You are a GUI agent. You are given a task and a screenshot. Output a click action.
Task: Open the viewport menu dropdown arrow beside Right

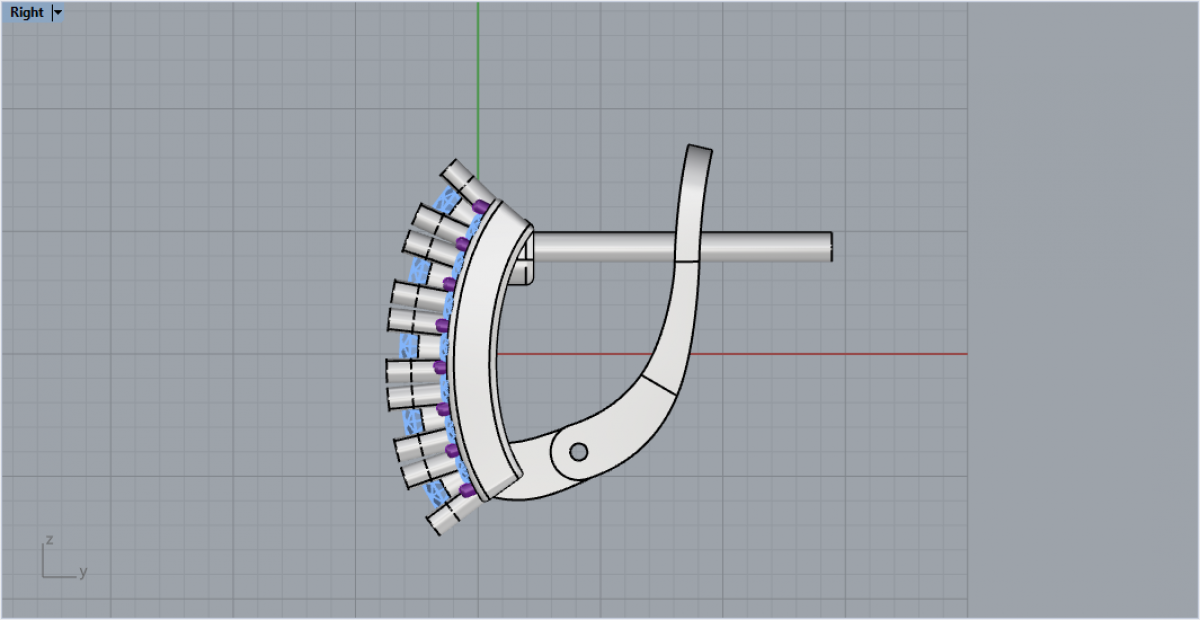[x=57, y=13]
